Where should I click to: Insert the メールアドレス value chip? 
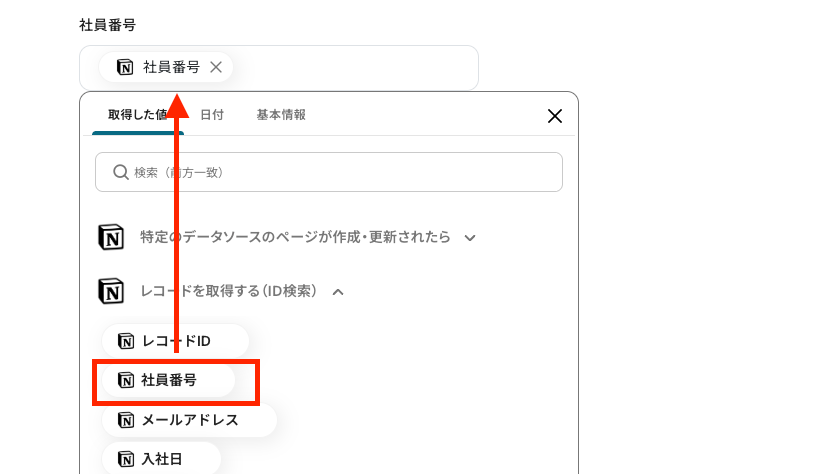tap(189, 420)
